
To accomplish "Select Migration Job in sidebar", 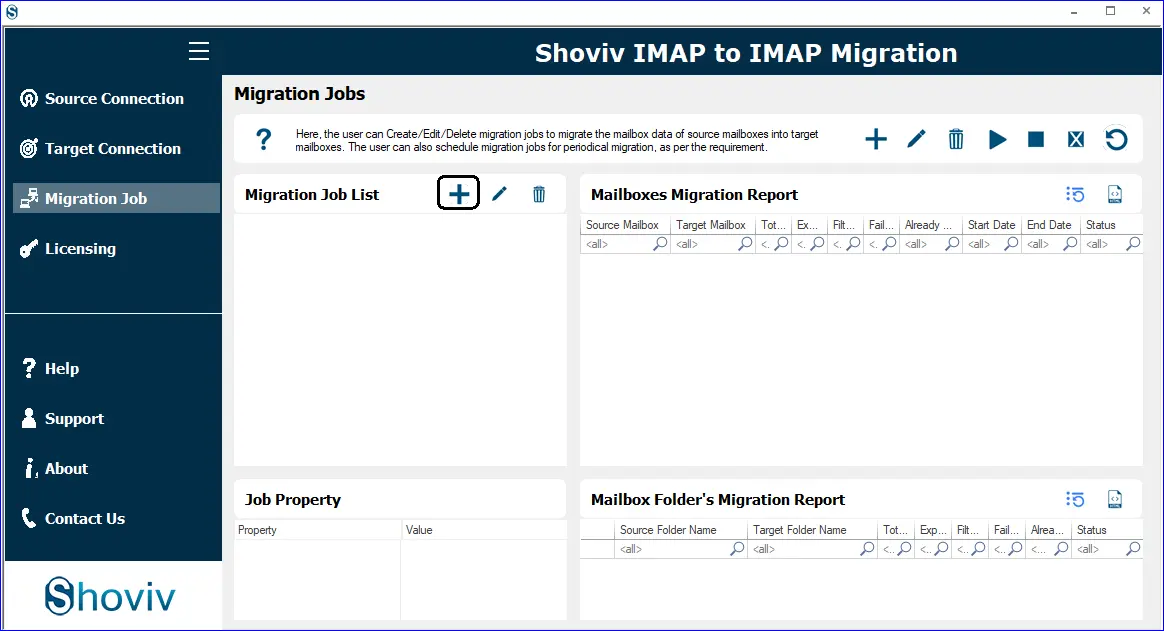I will click(117, 198).
